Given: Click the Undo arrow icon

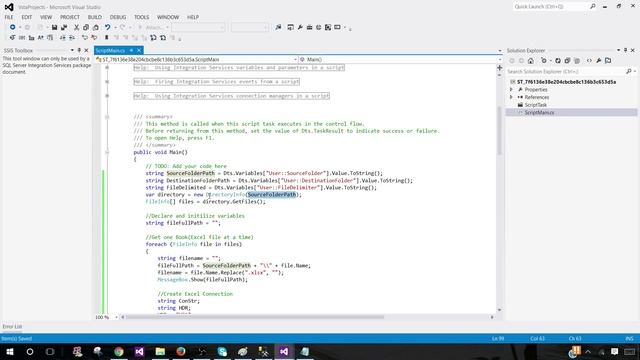Looking at the screenshot, I should (107, 27).
